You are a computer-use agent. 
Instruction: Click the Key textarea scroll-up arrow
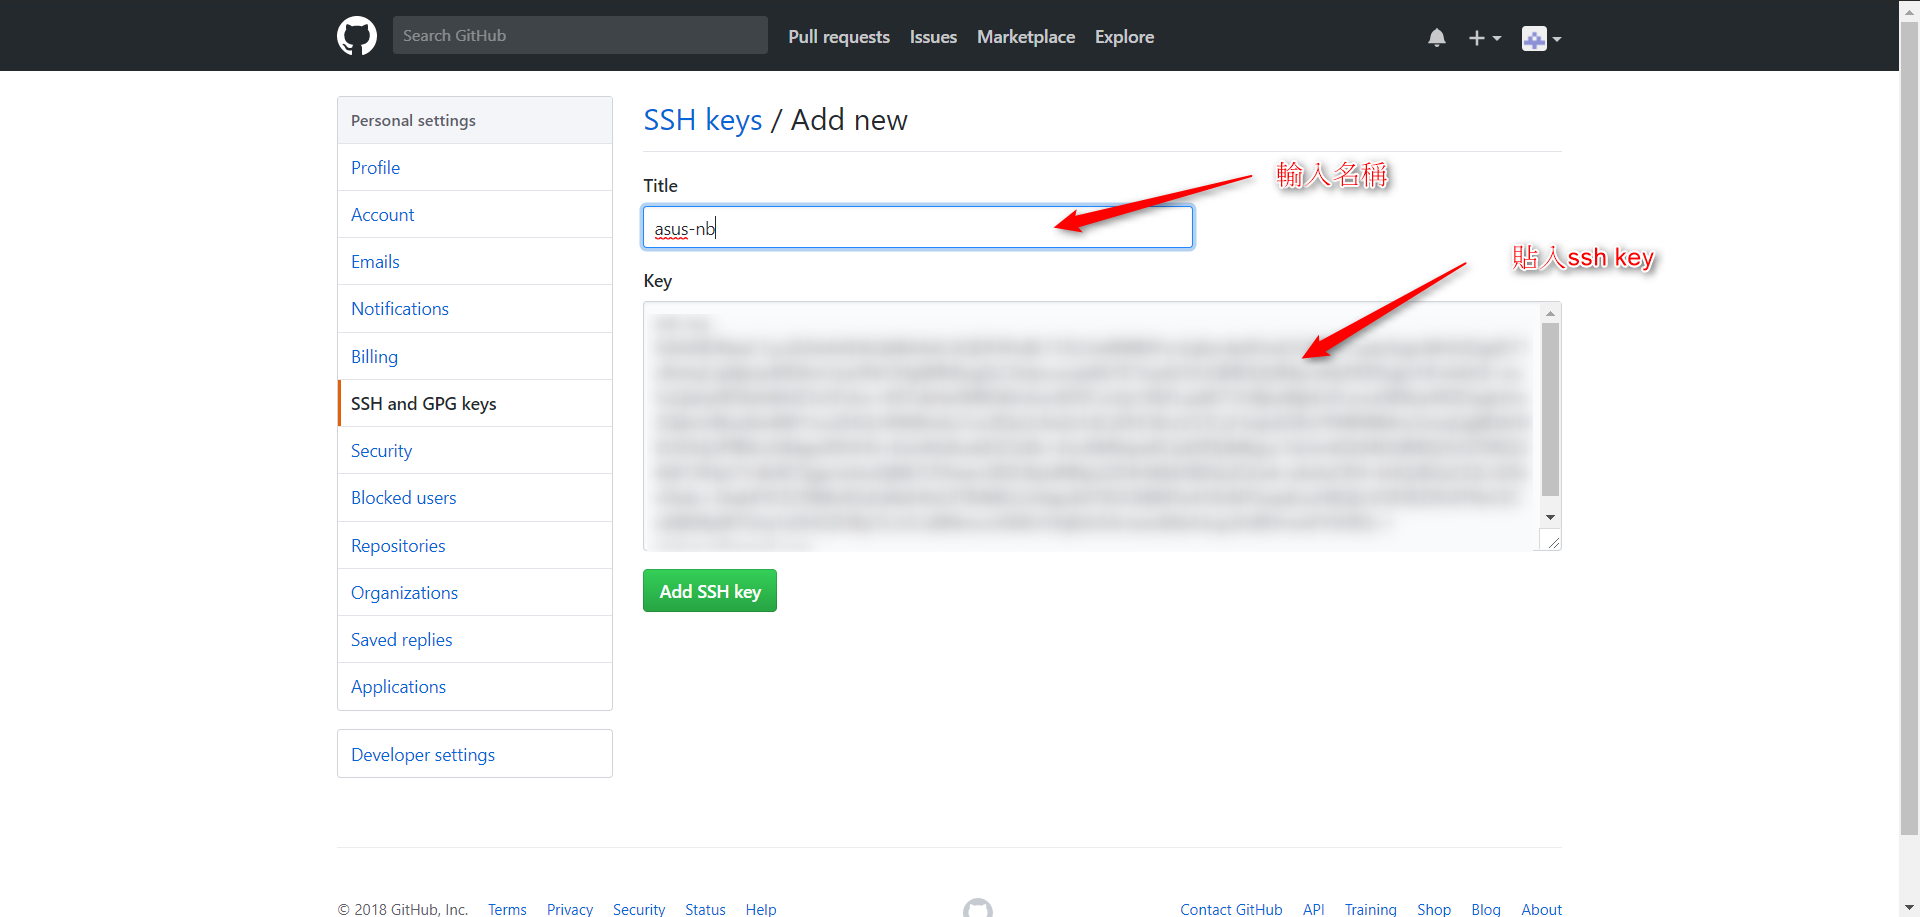1550,313
